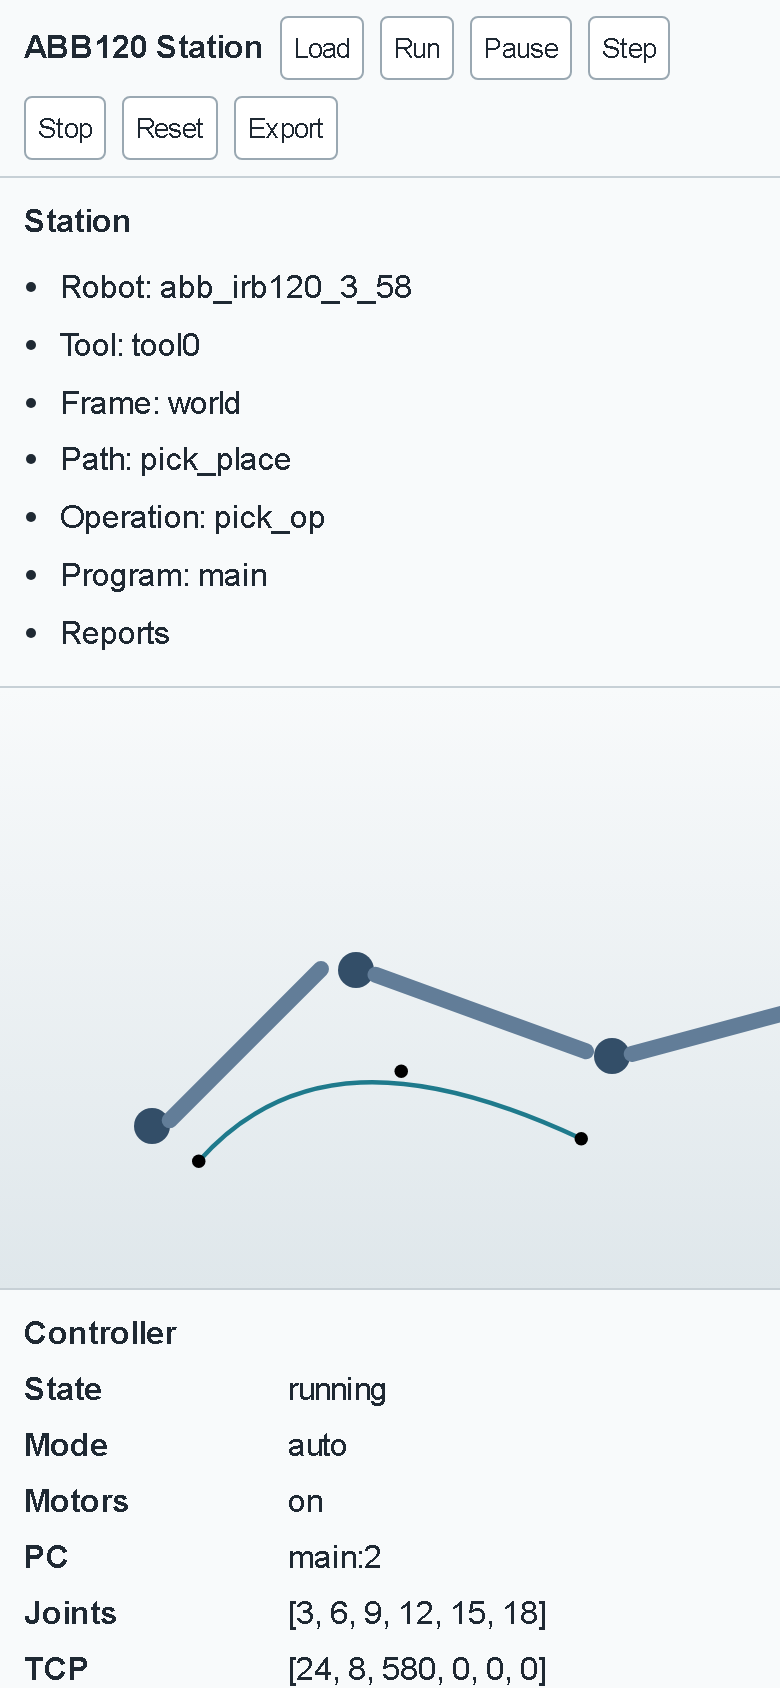Select Tool tool0 in the station list
Image resolution: width=780 pixels, height=1688 pixels.
point(130,346)
